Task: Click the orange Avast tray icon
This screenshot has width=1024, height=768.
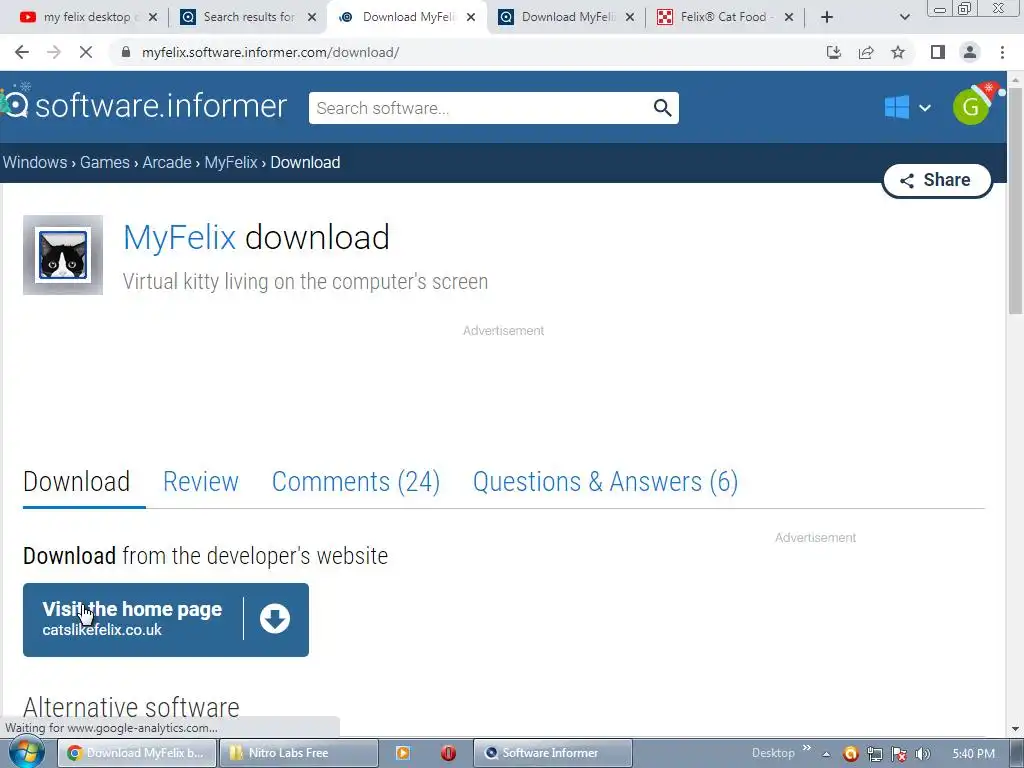Action: click(850, 754)
